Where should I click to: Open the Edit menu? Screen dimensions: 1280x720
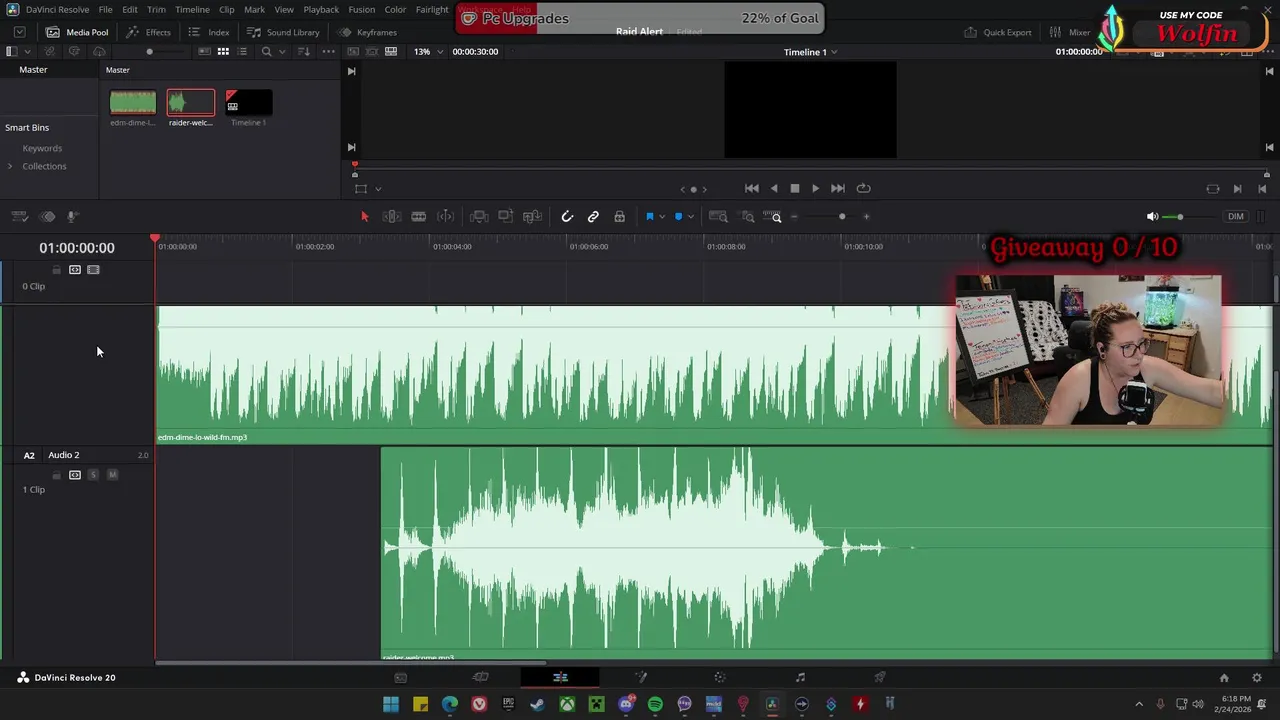(130, 10)
